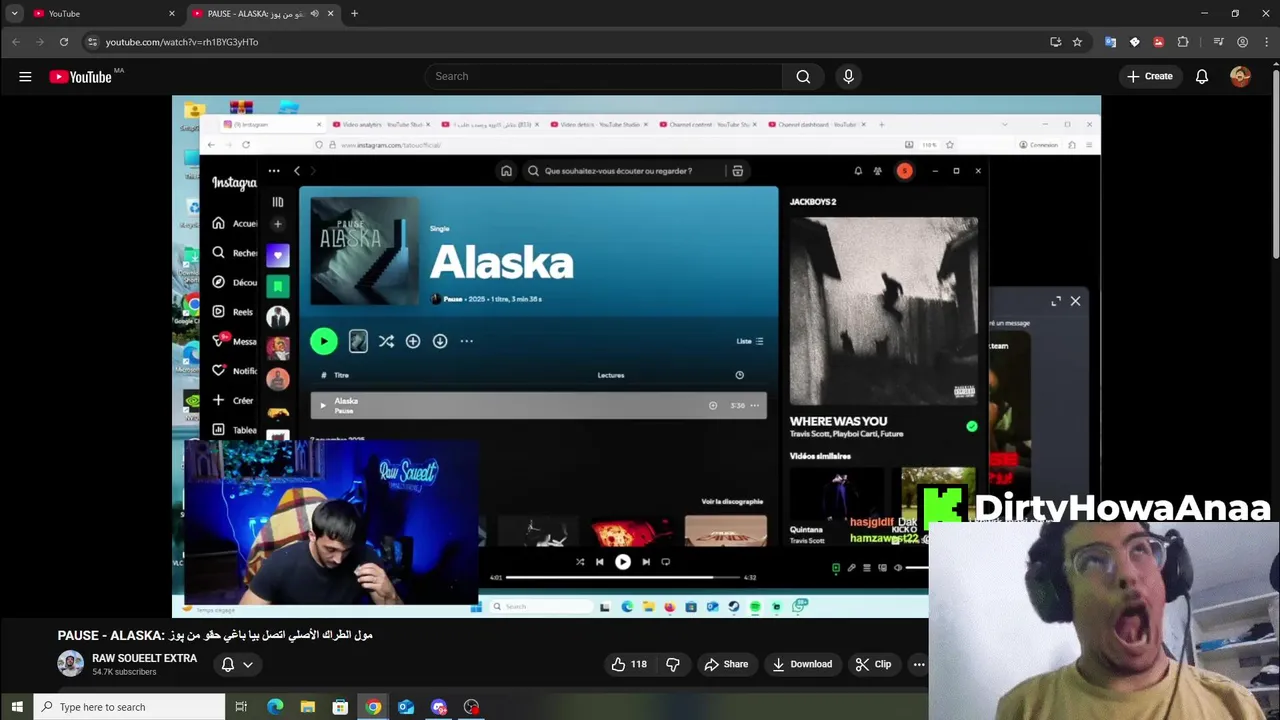This screenshot has height=720, width=1280.
Task: Open Chrome media controls icon
Action: click(1218, 42)
